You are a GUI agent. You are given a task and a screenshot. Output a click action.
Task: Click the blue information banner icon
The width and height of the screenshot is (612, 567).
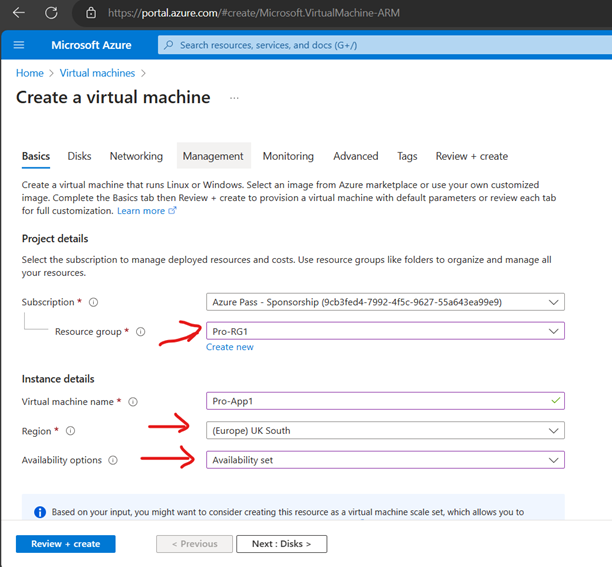click(x=40, y=512)
